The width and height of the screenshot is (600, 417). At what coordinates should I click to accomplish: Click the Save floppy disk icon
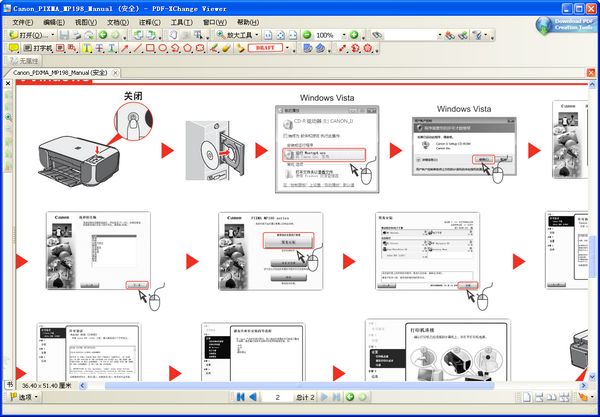[x=64, y=35]
